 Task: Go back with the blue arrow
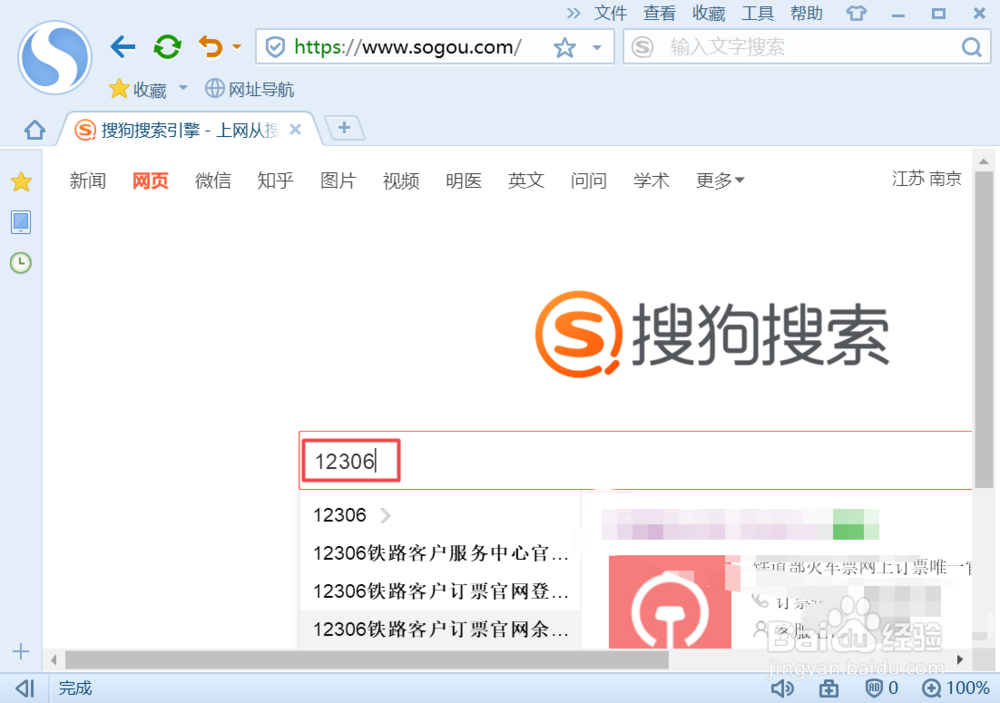point(122,47)
